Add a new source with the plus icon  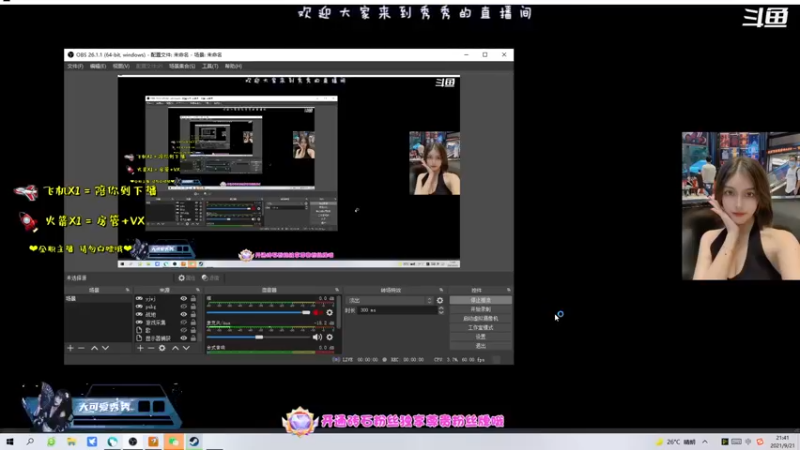(x=140, y=348)
